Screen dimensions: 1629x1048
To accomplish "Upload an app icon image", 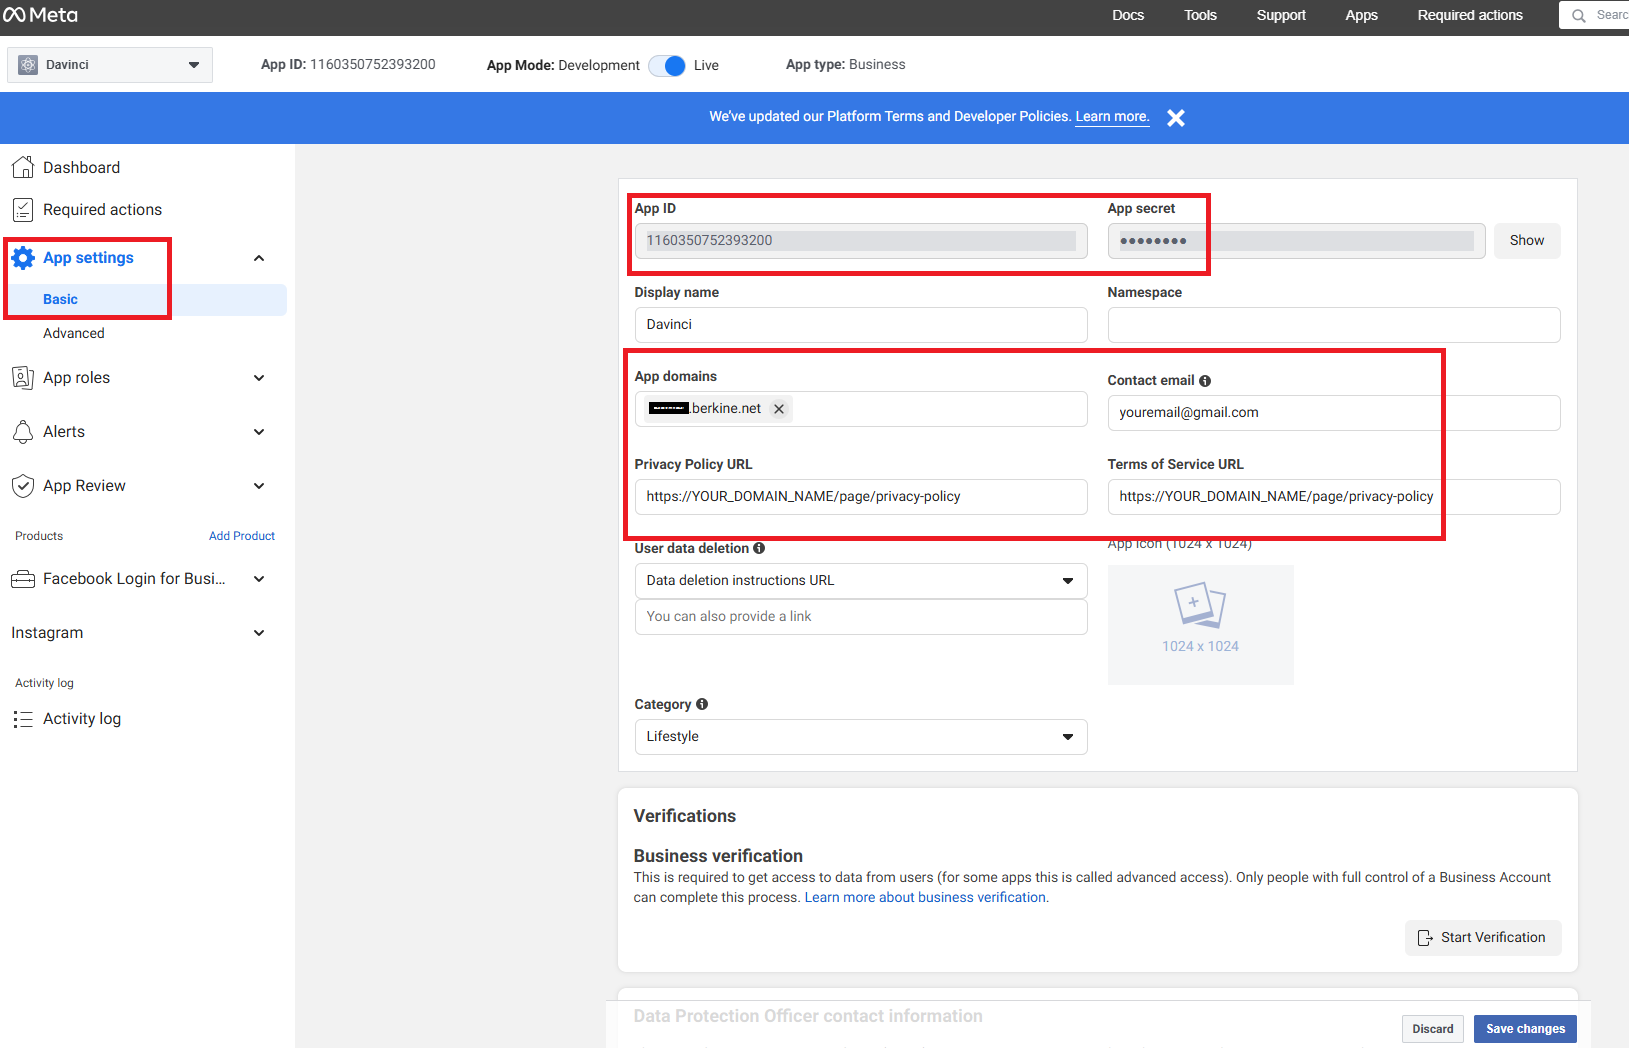I will (x=1200, y=625).
